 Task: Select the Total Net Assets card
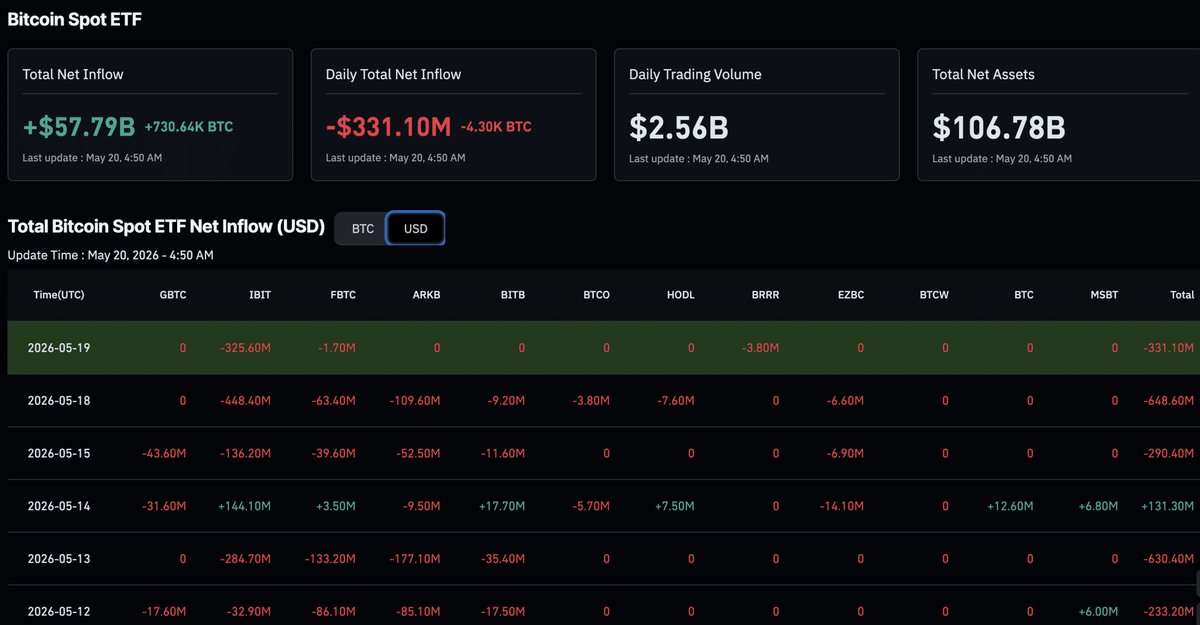tap(1058, 115)
